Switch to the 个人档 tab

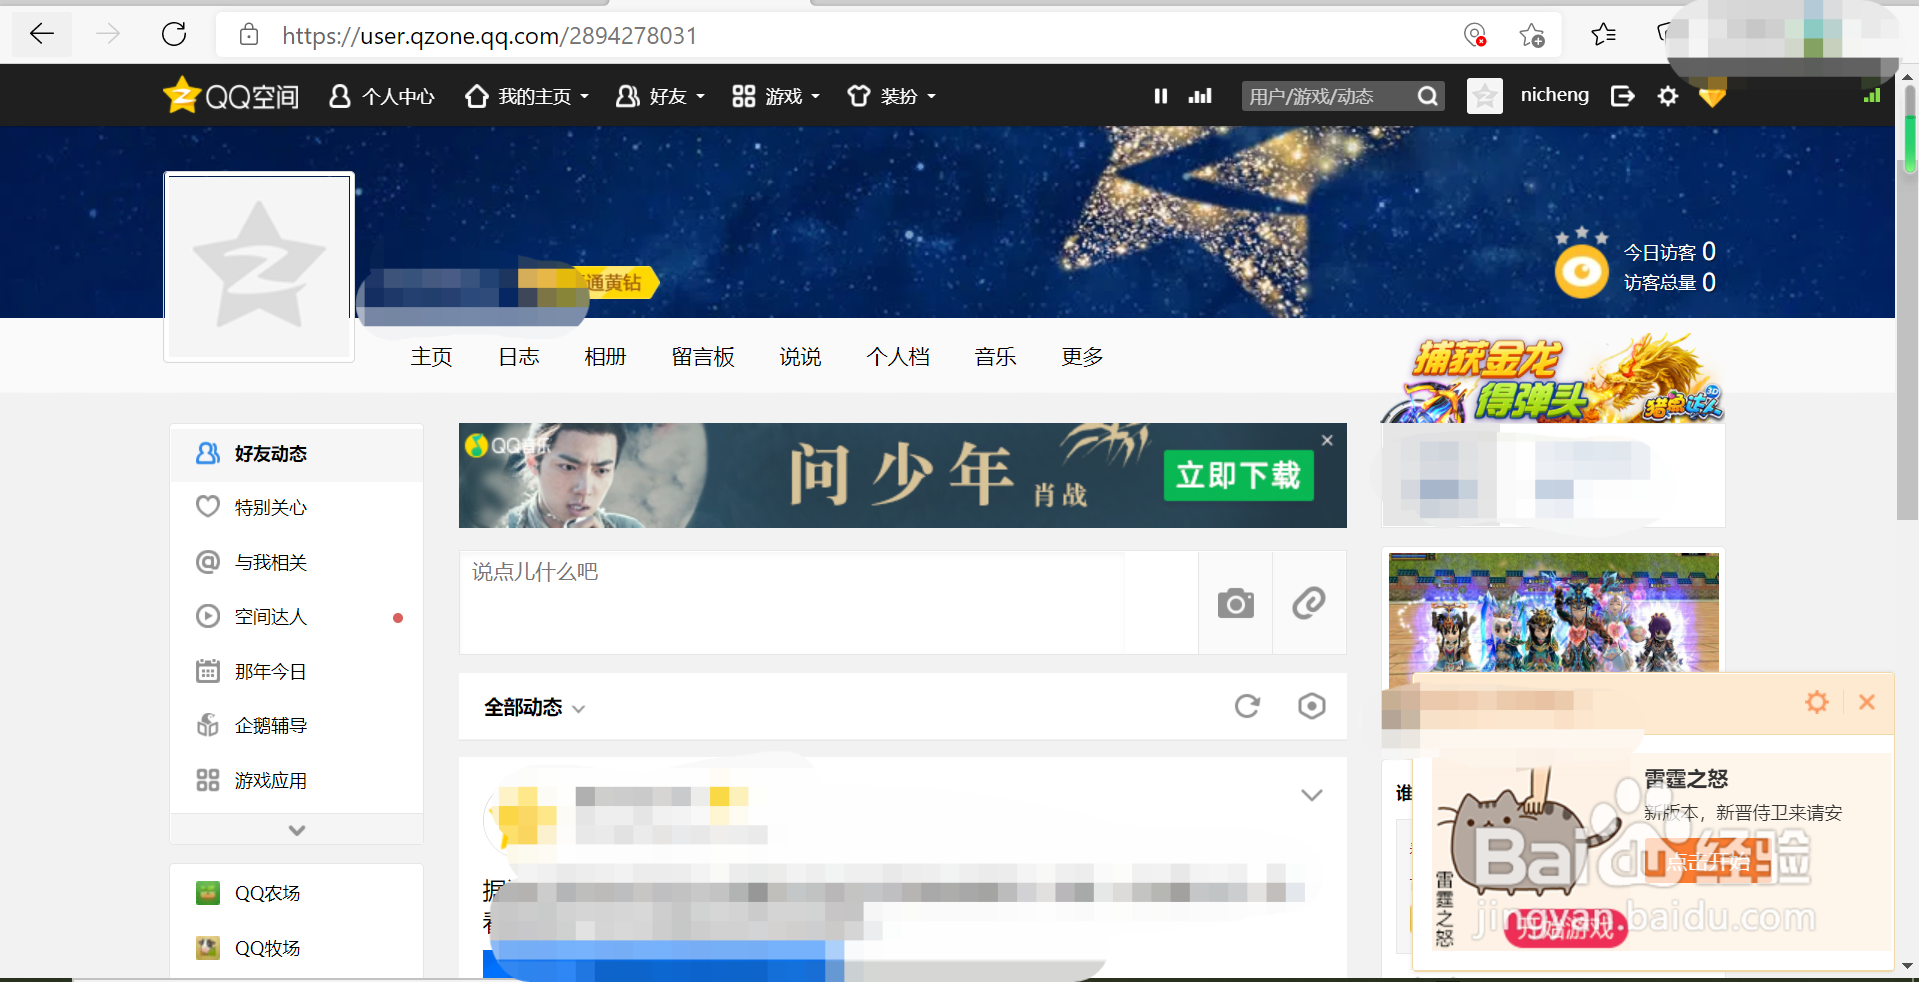(898, 357)
